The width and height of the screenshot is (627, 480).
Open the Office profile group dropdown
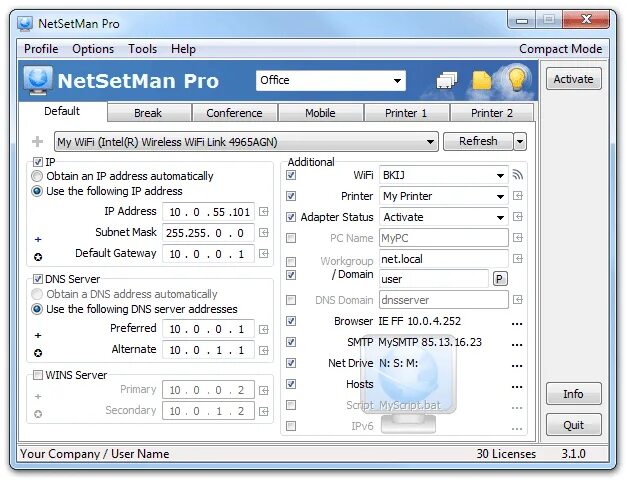tap(331, 80)
